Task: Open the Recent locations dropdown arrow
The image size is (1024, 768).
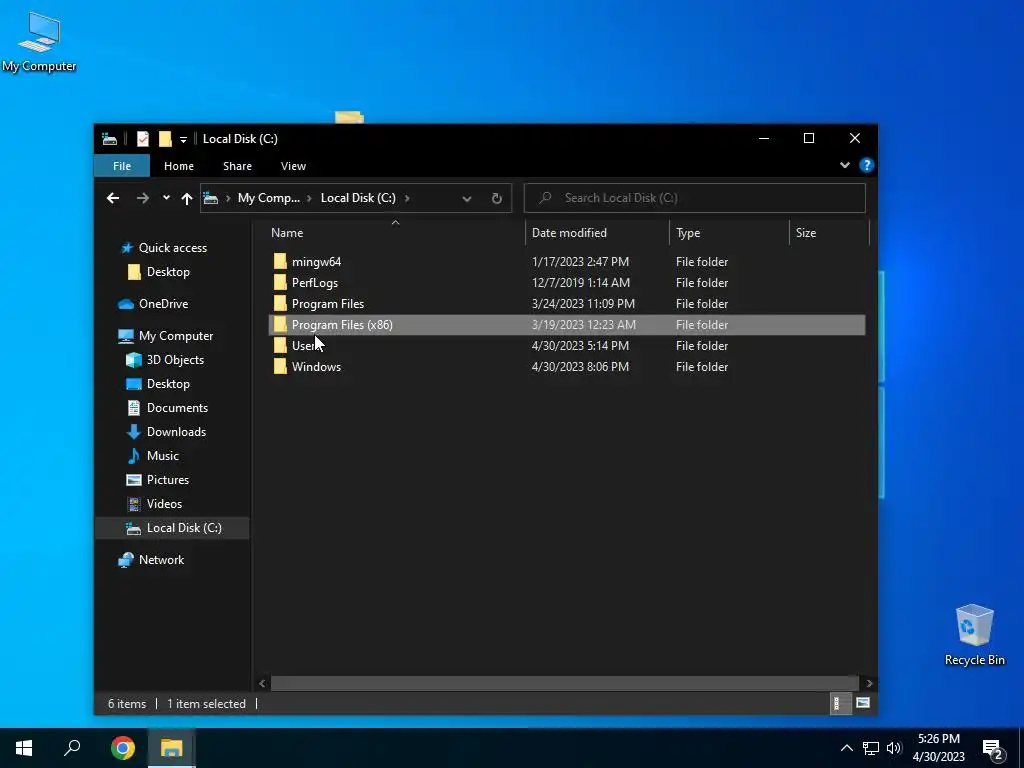Action: (166, 198)
